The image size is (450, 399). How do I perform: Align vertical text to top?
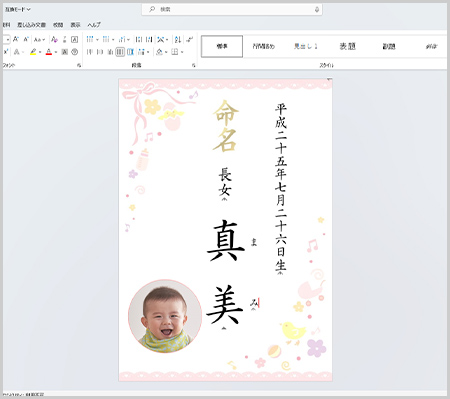pos(90,52)
